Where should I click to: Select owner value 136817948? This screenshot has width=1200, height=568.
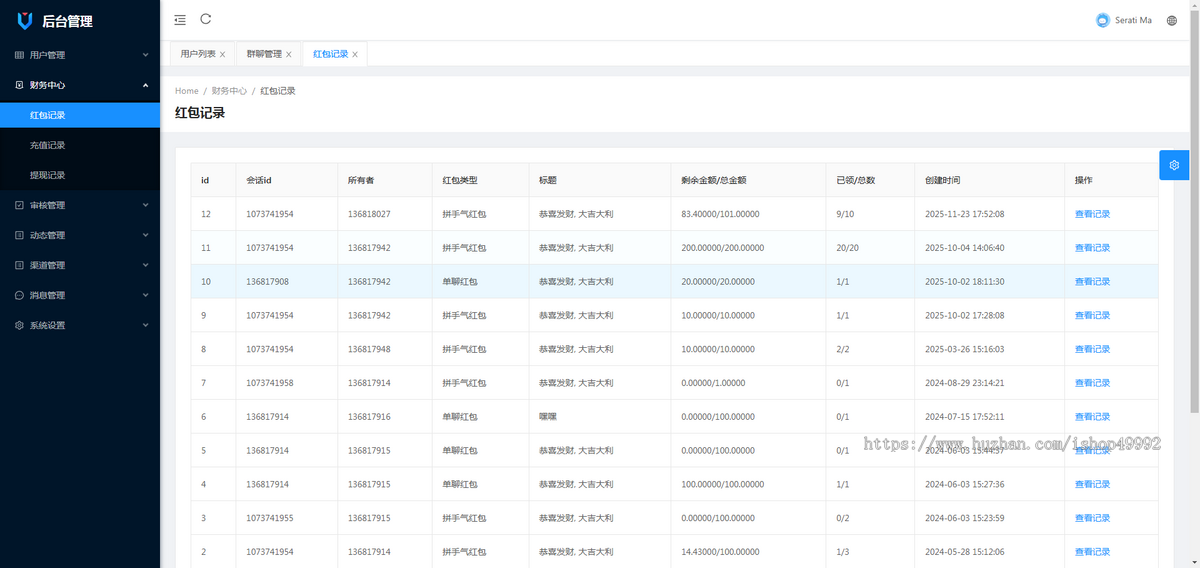(x=369, y=349)
